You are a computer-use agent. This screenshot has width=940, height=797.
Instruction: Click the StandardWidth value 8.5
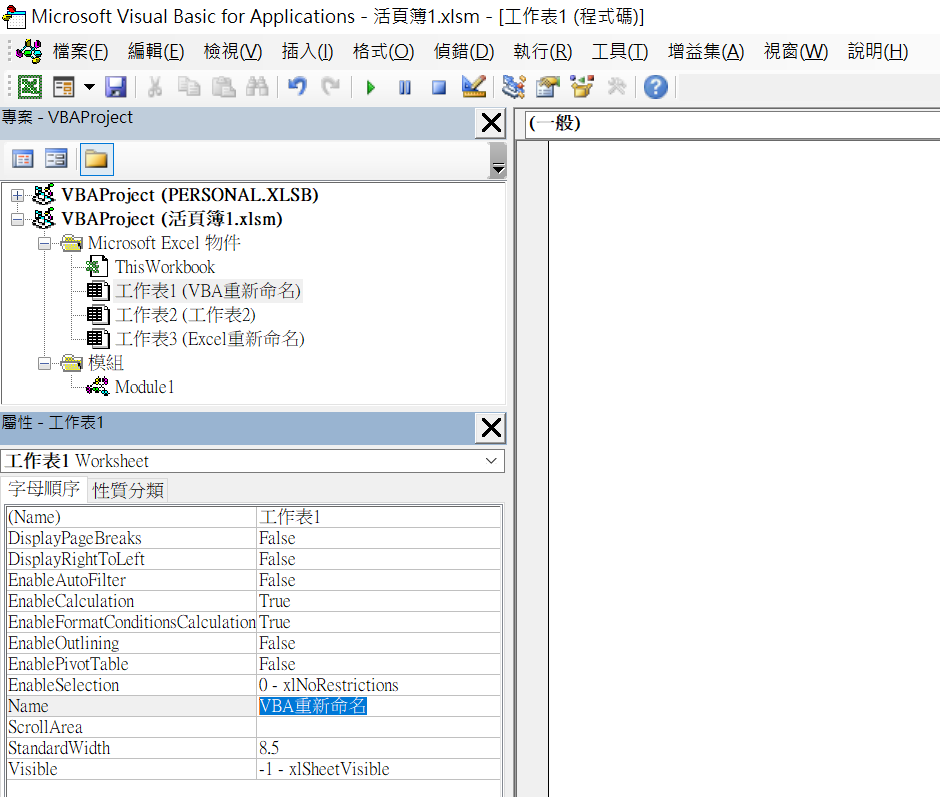tap(379, 748)
